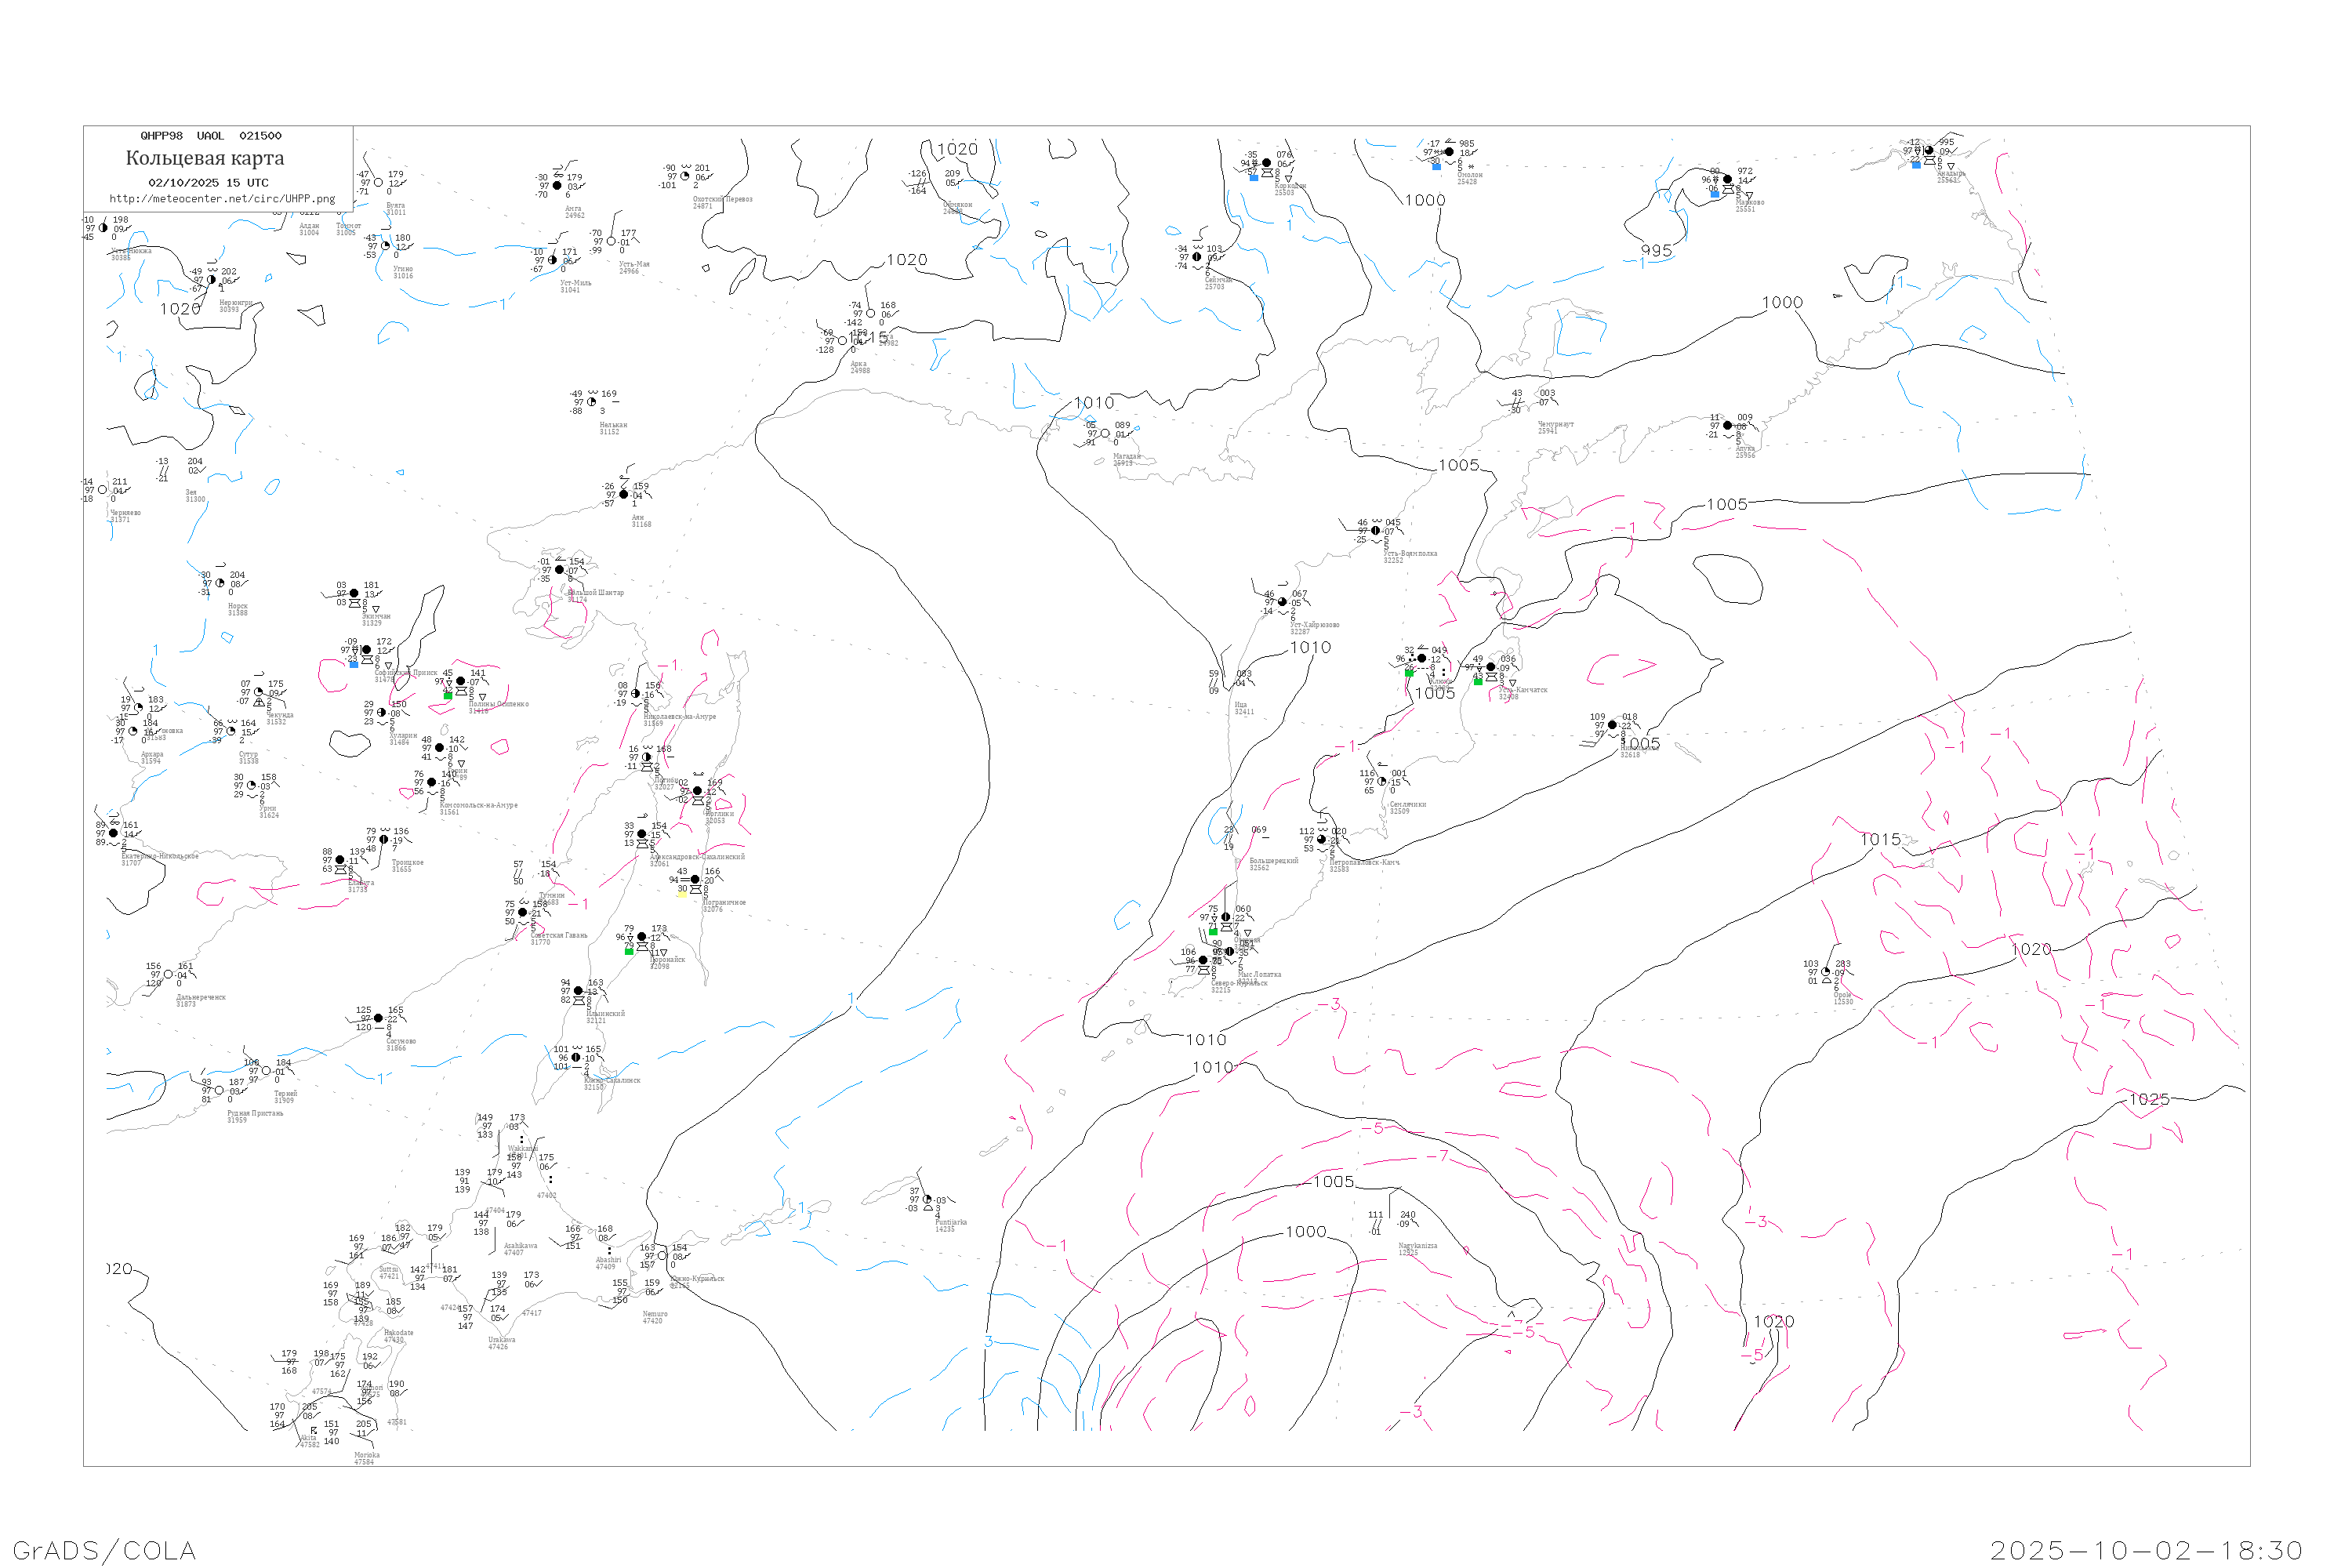Click the 2025-10-02-18:30 timestamp footer
Screen dimensions: 2352x1568
[x=2146, y=1550]
